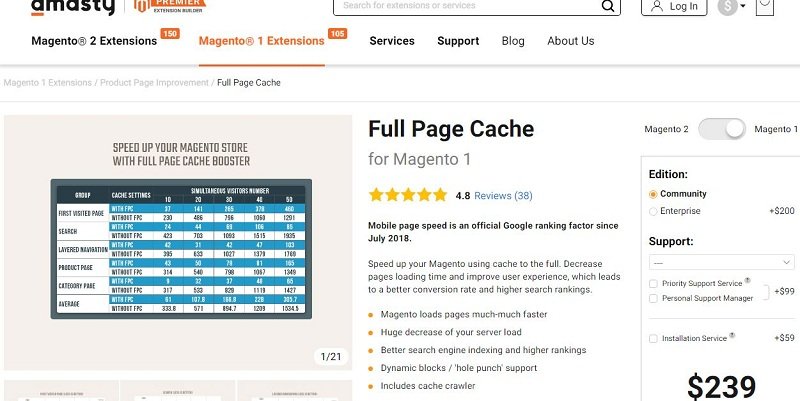Image resolution: width=800 pixels, height=401 pixels.
Task: Click the +$99 support price
Action: tap(784, 291)
